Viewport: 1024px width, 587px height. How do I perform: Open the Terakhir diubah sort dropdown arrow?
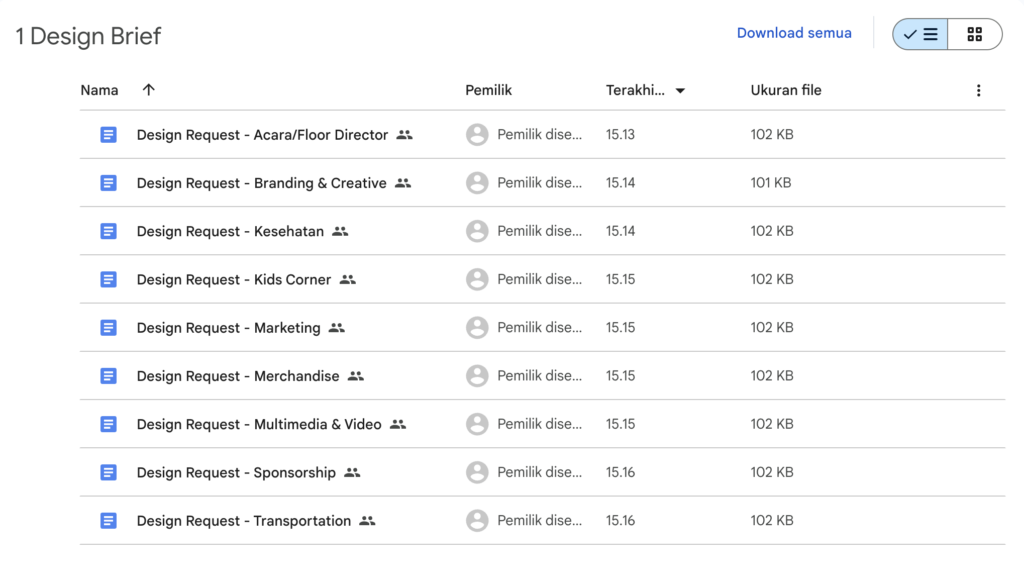click(x=680, y=91)
